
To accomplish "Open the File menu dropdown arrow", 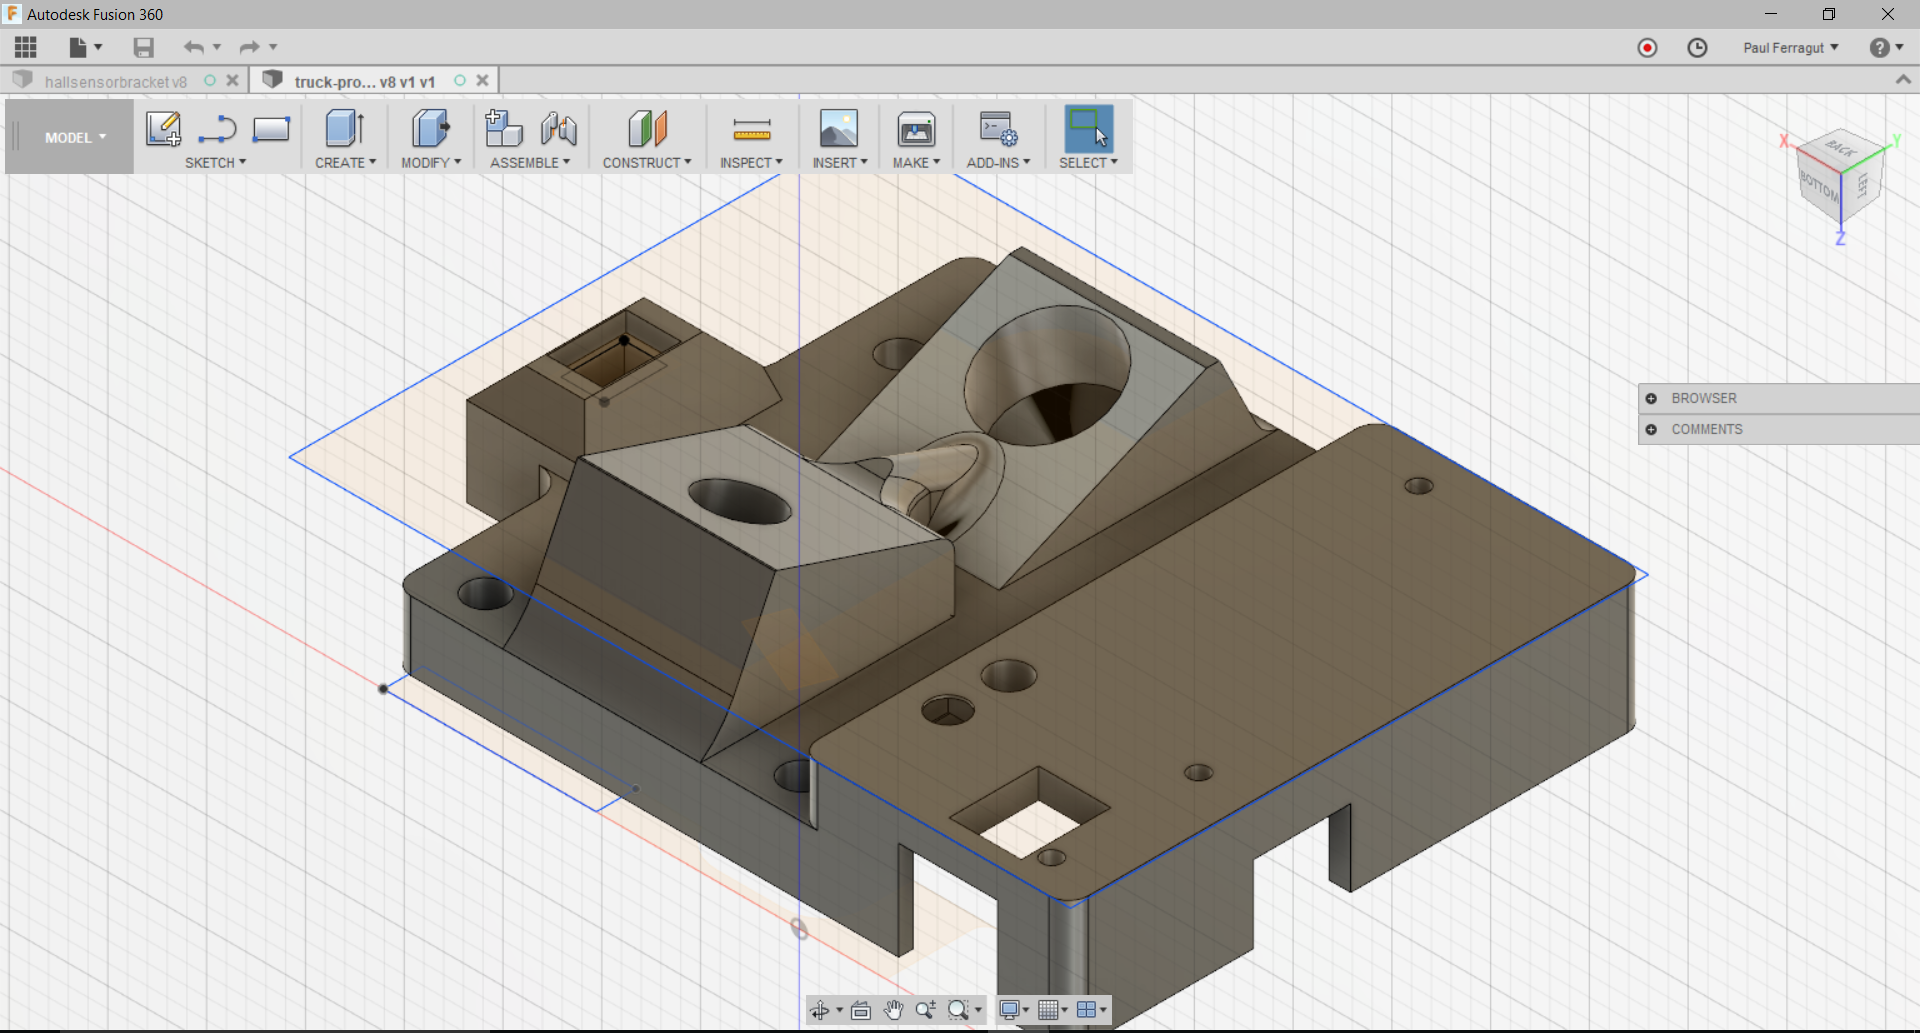I will pos(98,47).
